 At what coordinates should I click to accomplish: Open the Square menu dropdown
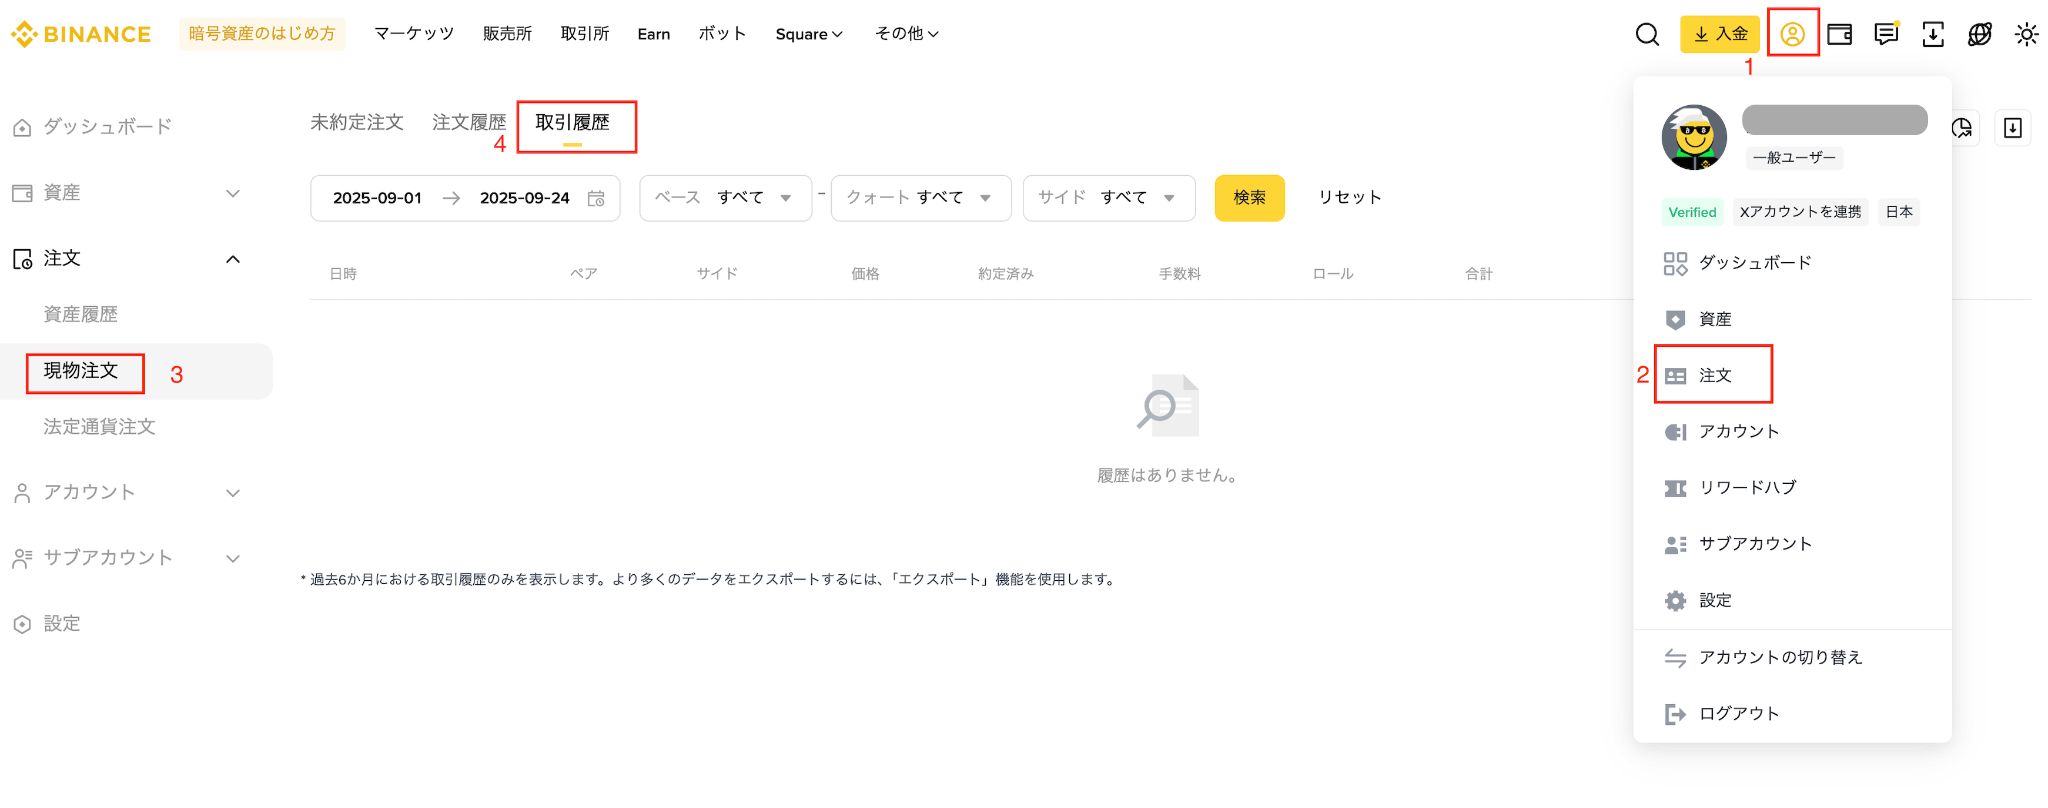(x=809, y=34)
